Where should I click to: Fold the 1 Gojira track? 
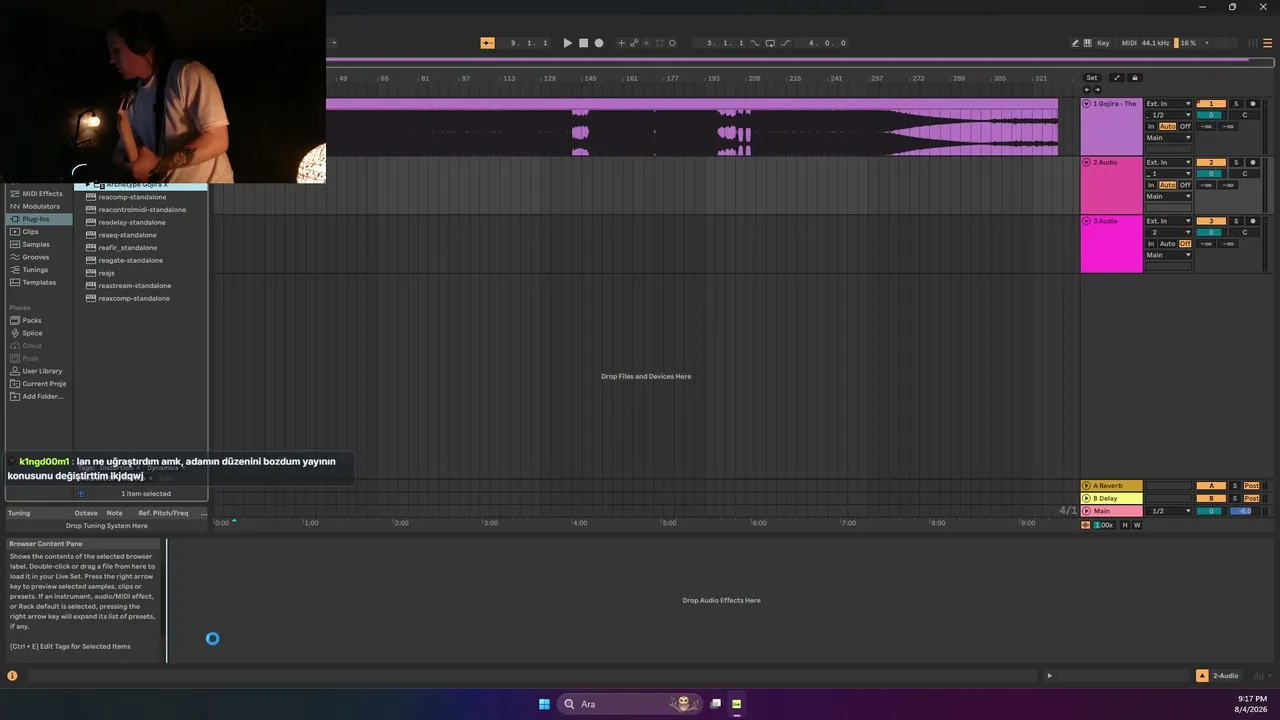click(x=1087, y=104)
